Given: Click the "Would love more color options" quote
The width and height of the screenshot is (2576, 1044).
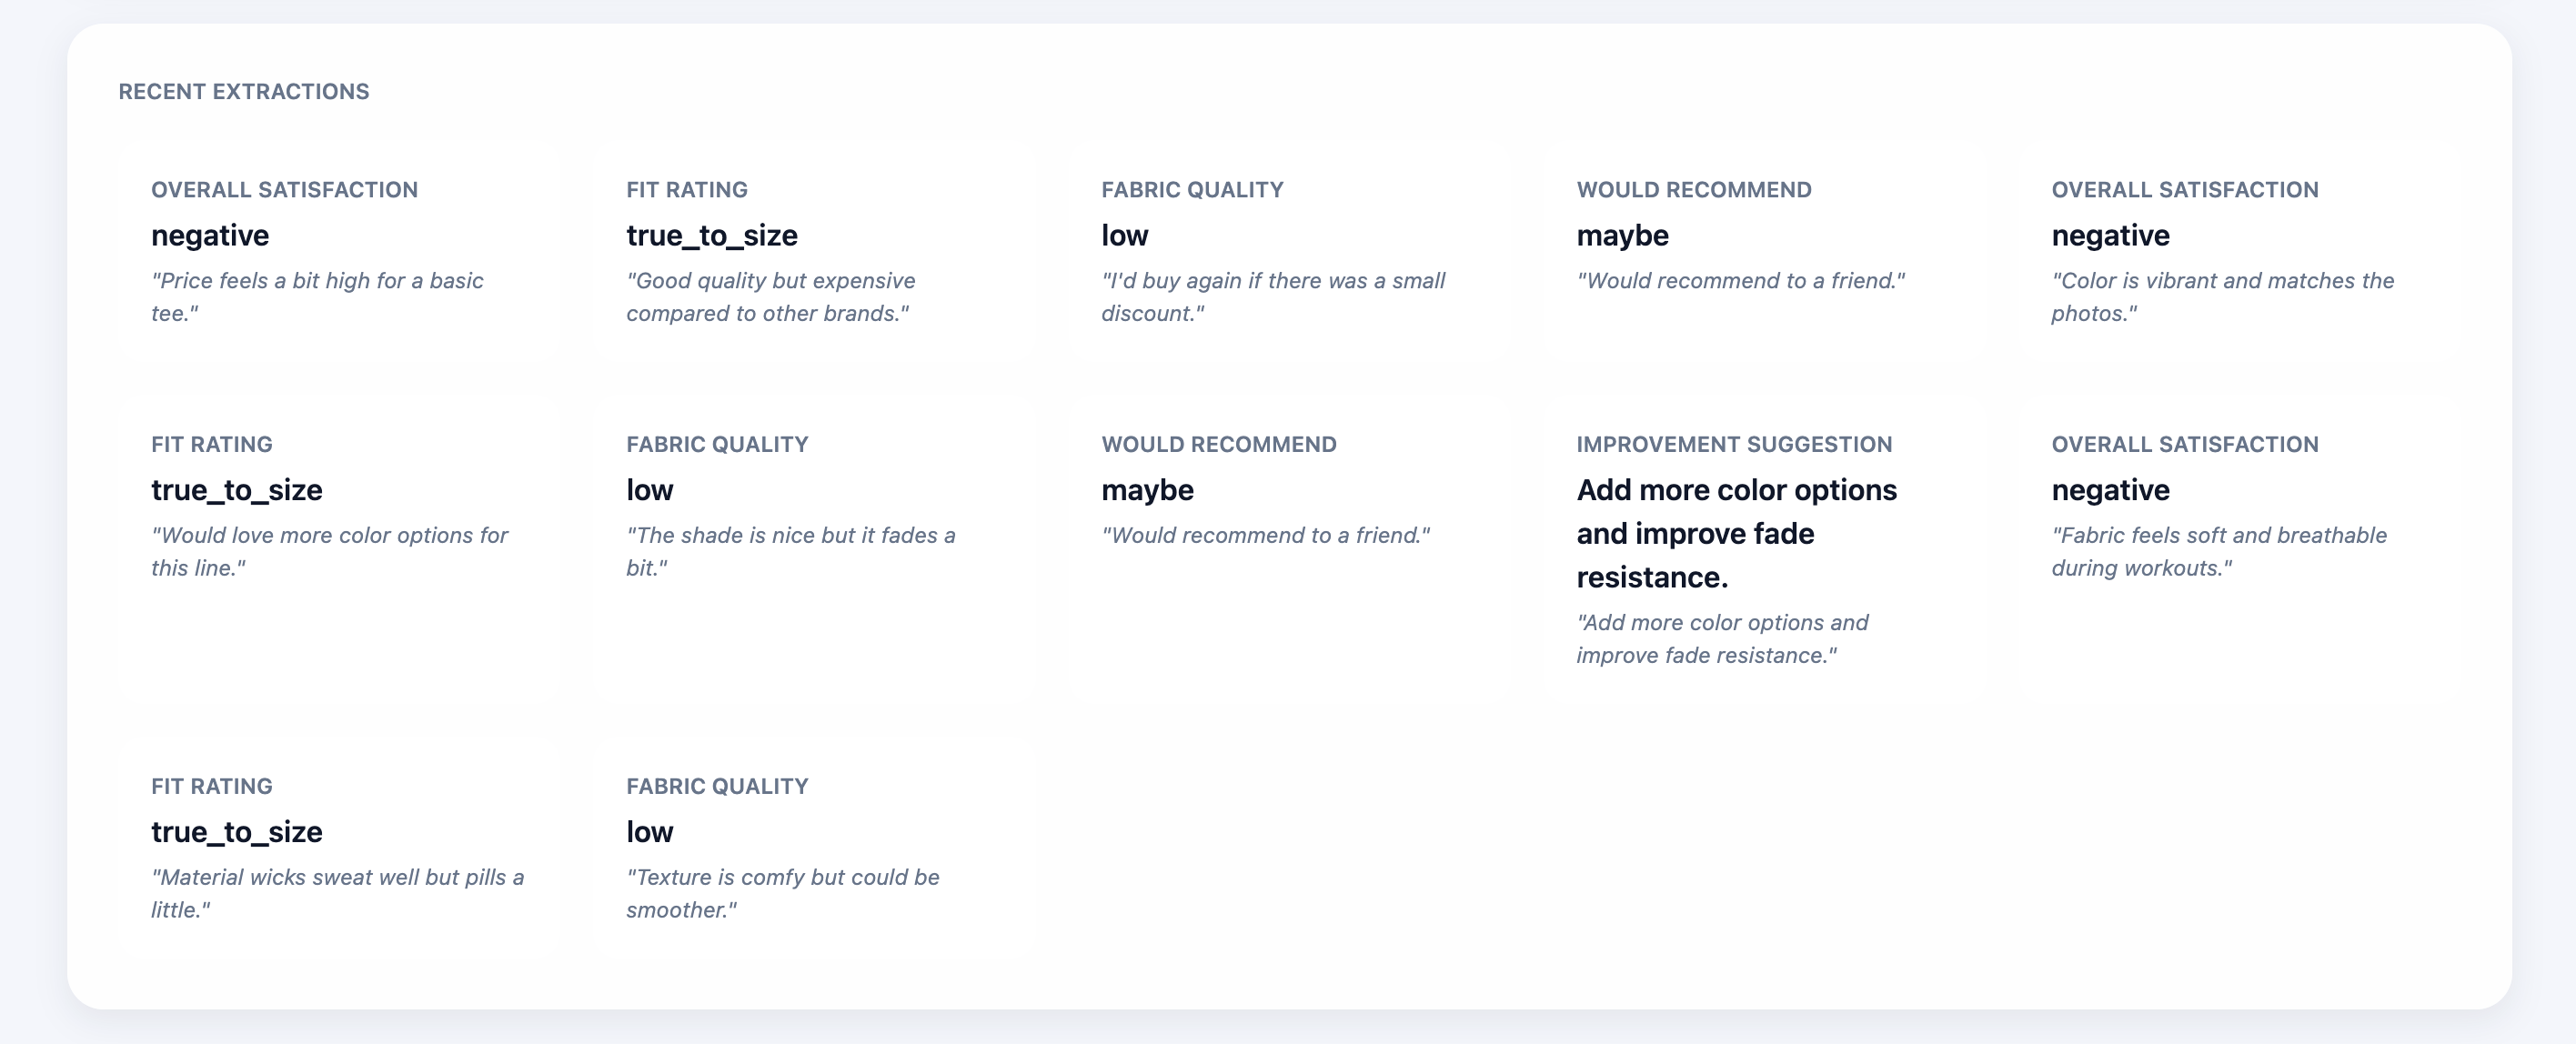Looking at the screenshot, I should (x=329, y=551).
